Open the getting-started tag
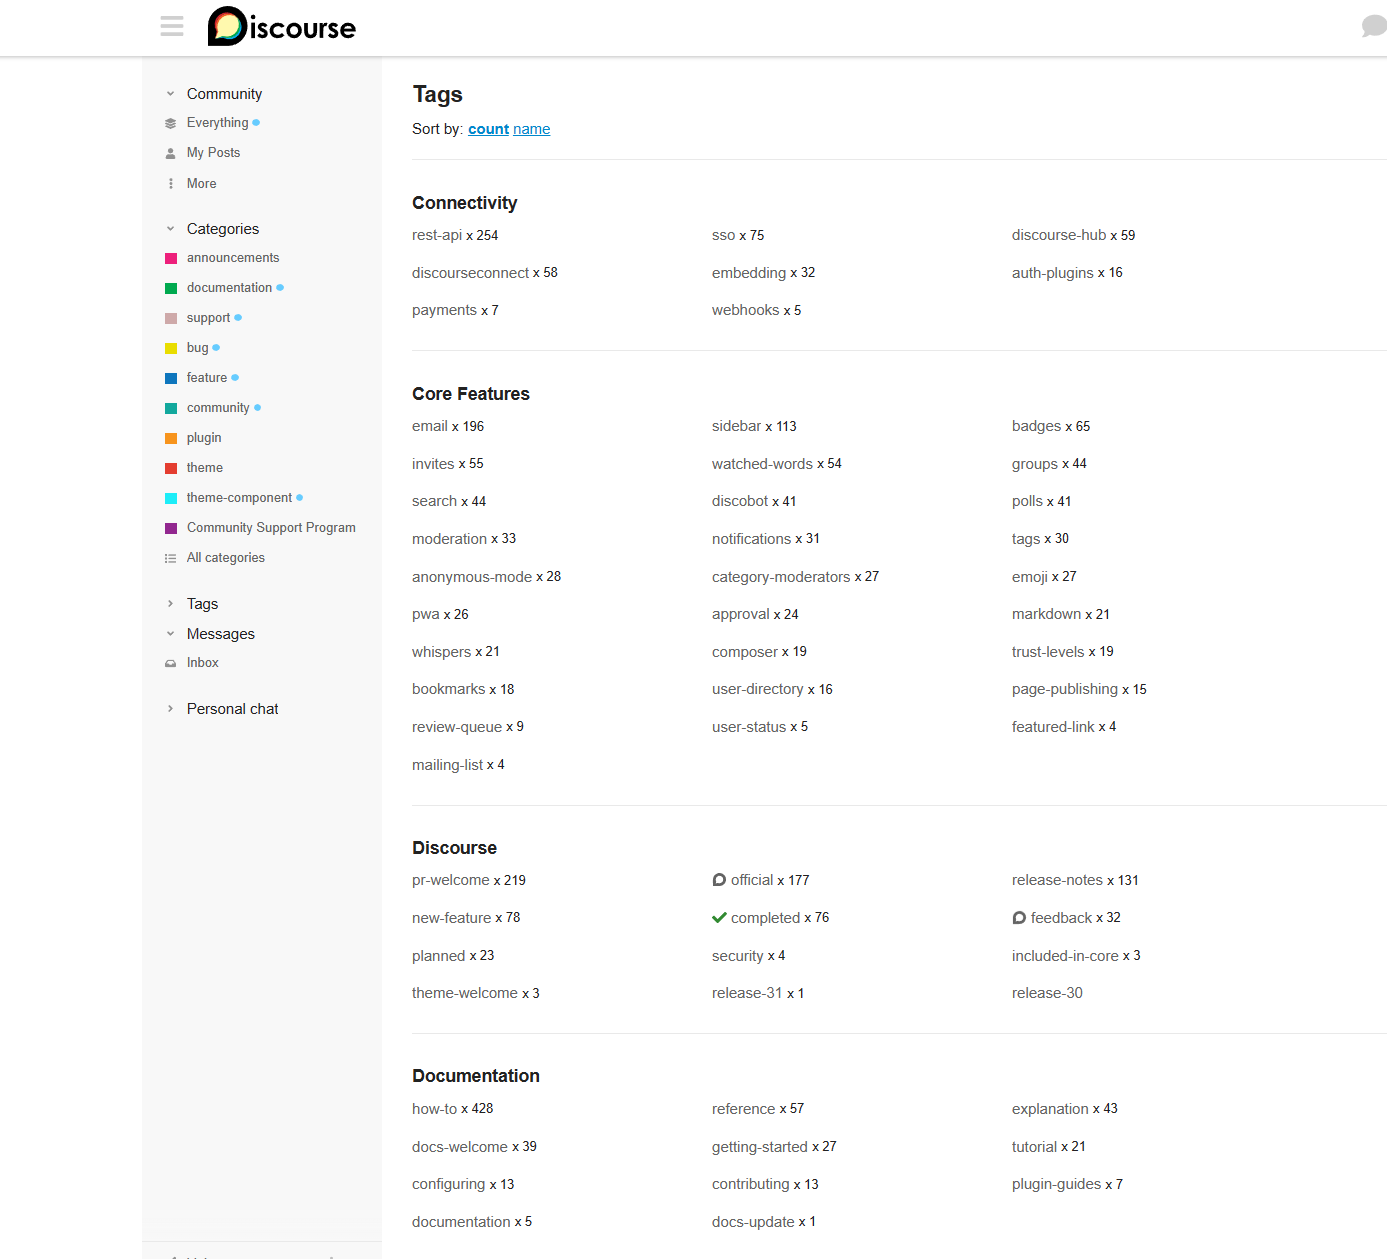 (x=760, y=1147)
